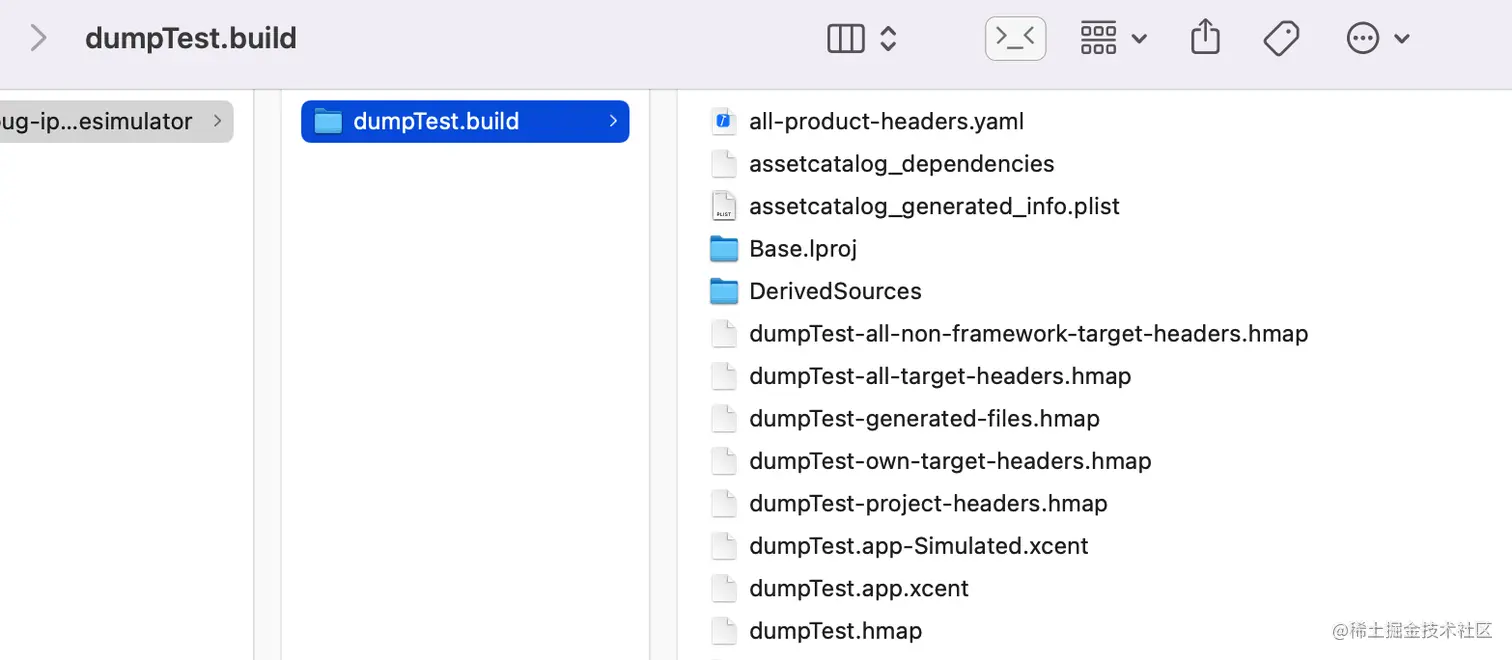Click the DerivedSources folder icon
This screenshot has height=660, width=1512.
(x=723, y=292)
